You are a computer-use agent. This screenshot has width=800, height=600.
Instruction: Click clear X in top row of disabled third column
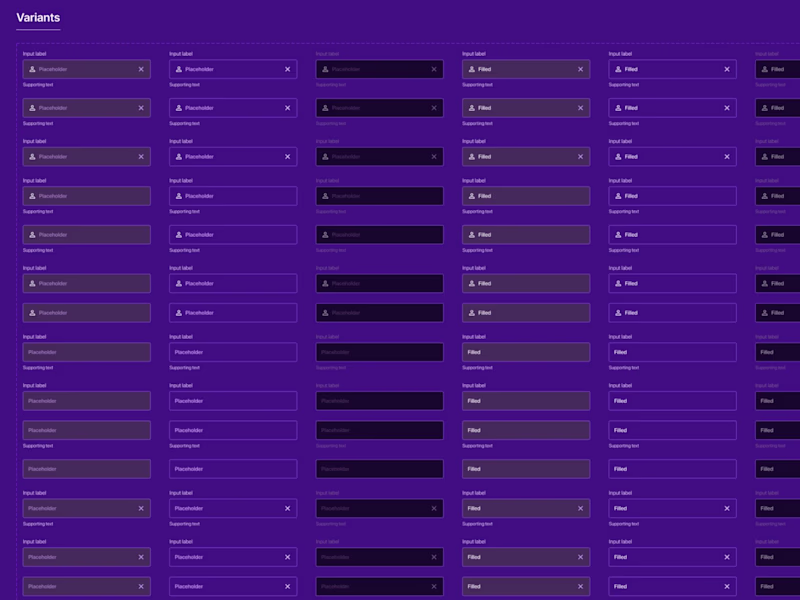click(434, 69)
